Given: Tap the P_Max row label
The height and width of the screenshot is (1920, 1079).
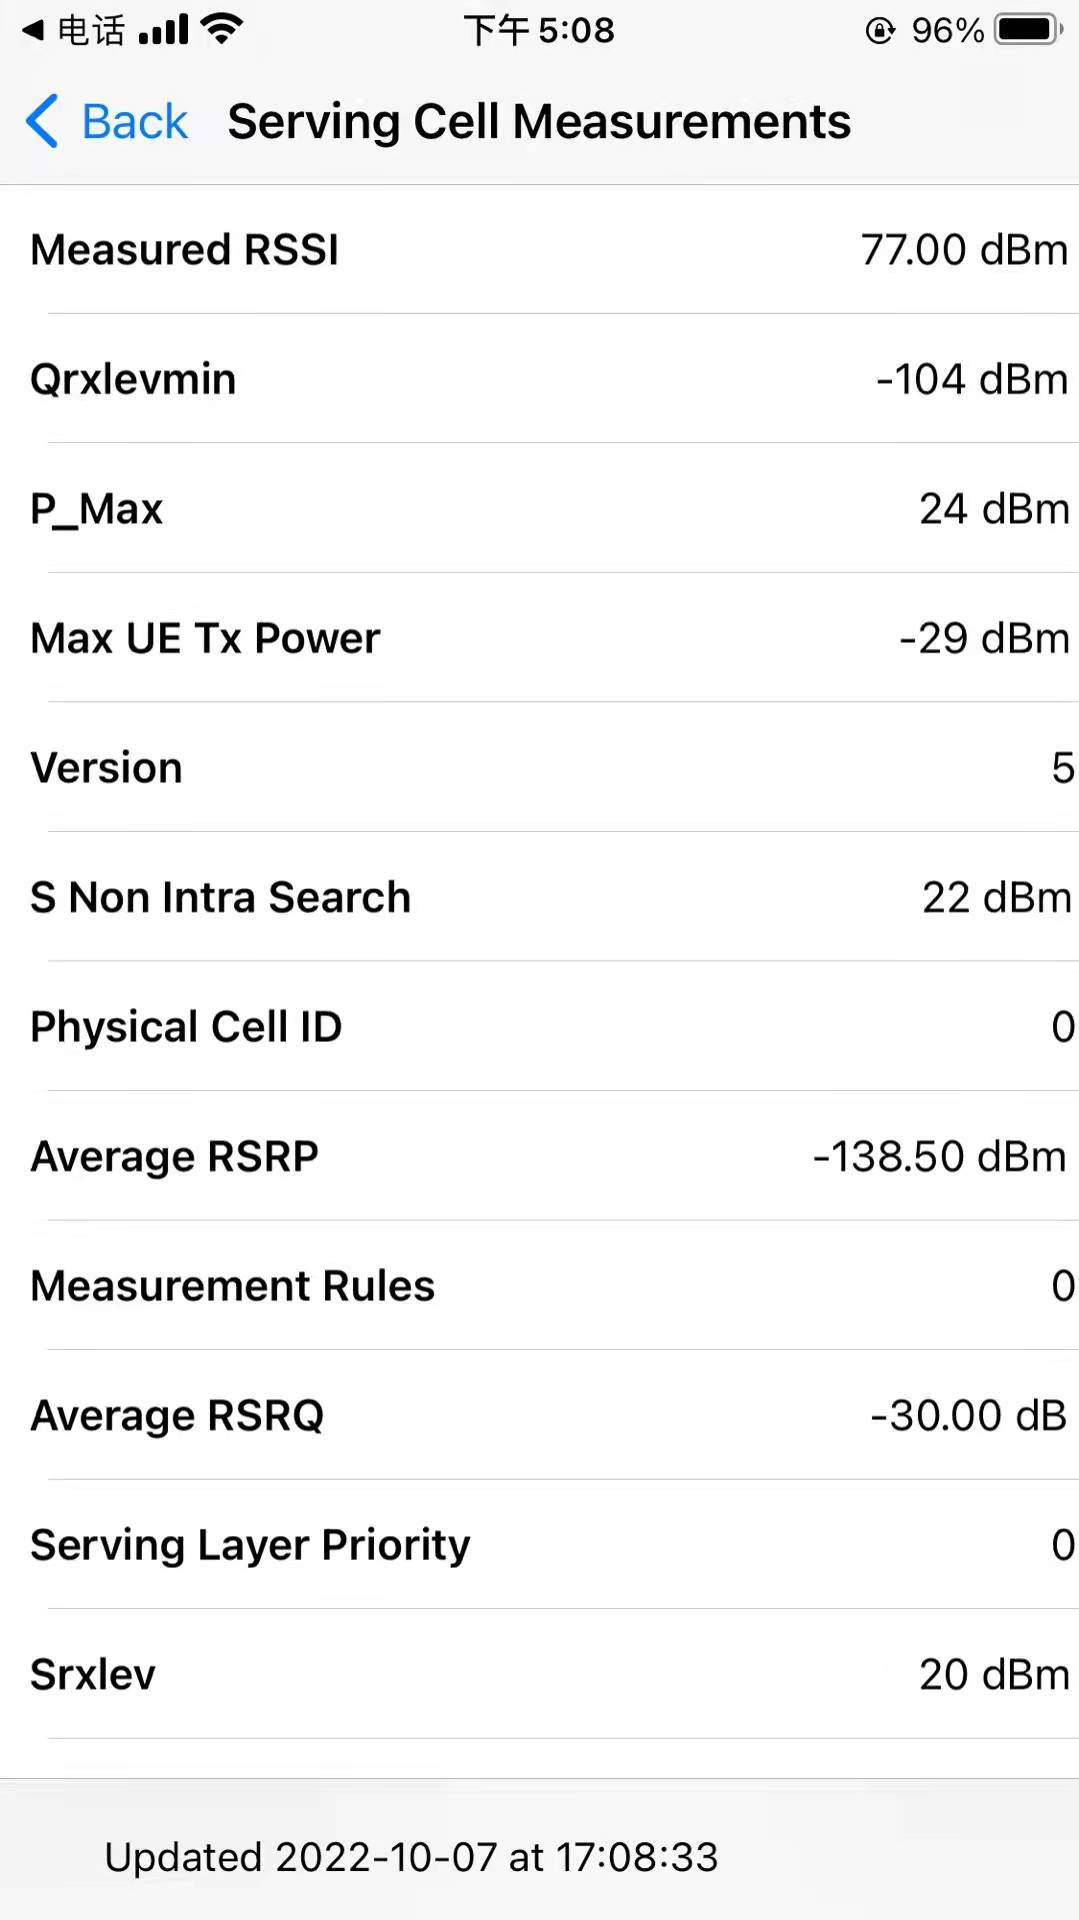Looking at the screenshot, I should coord(97,509).
